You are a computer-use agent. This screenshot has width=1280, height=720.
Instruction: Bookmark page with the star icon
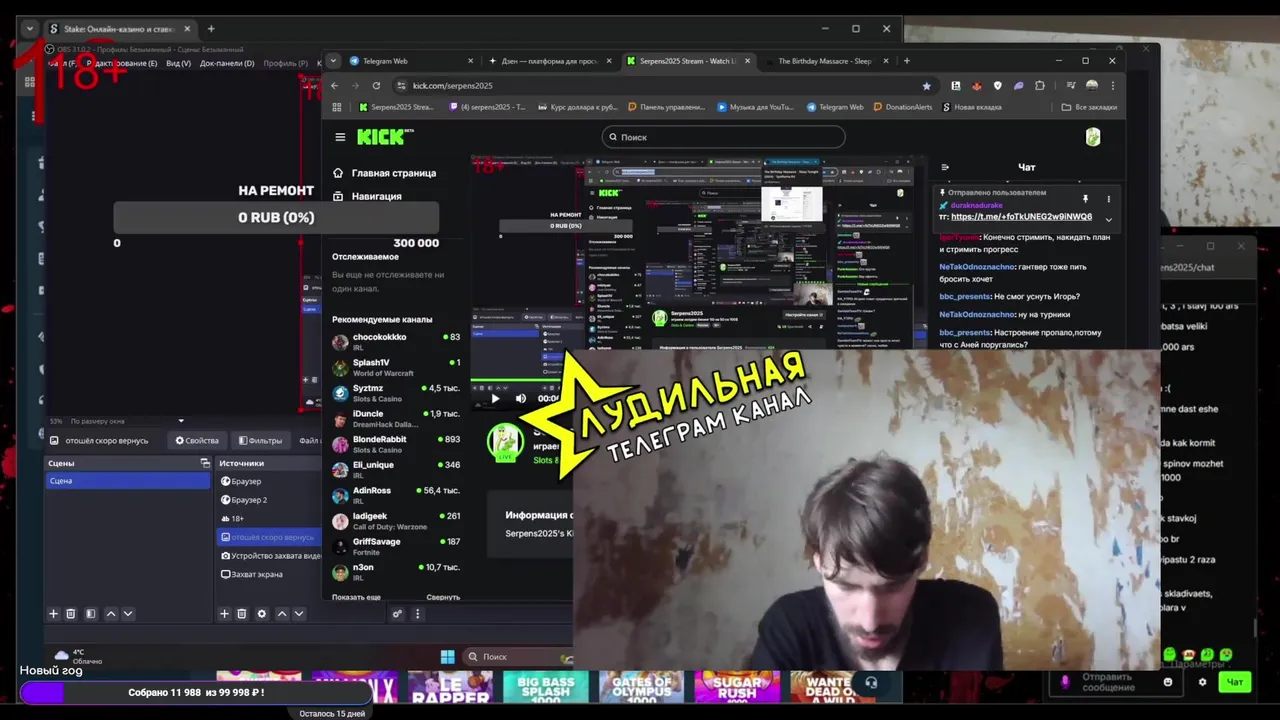[x=926, y=86]
